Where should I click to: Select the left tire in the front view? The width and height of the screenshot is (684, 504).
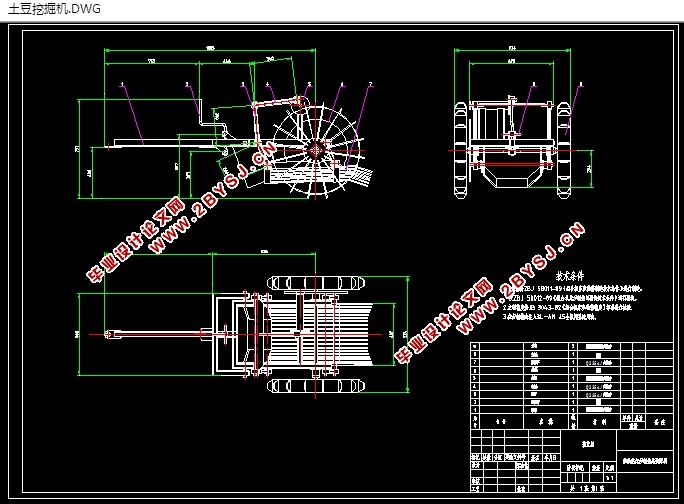pos(461,150)
